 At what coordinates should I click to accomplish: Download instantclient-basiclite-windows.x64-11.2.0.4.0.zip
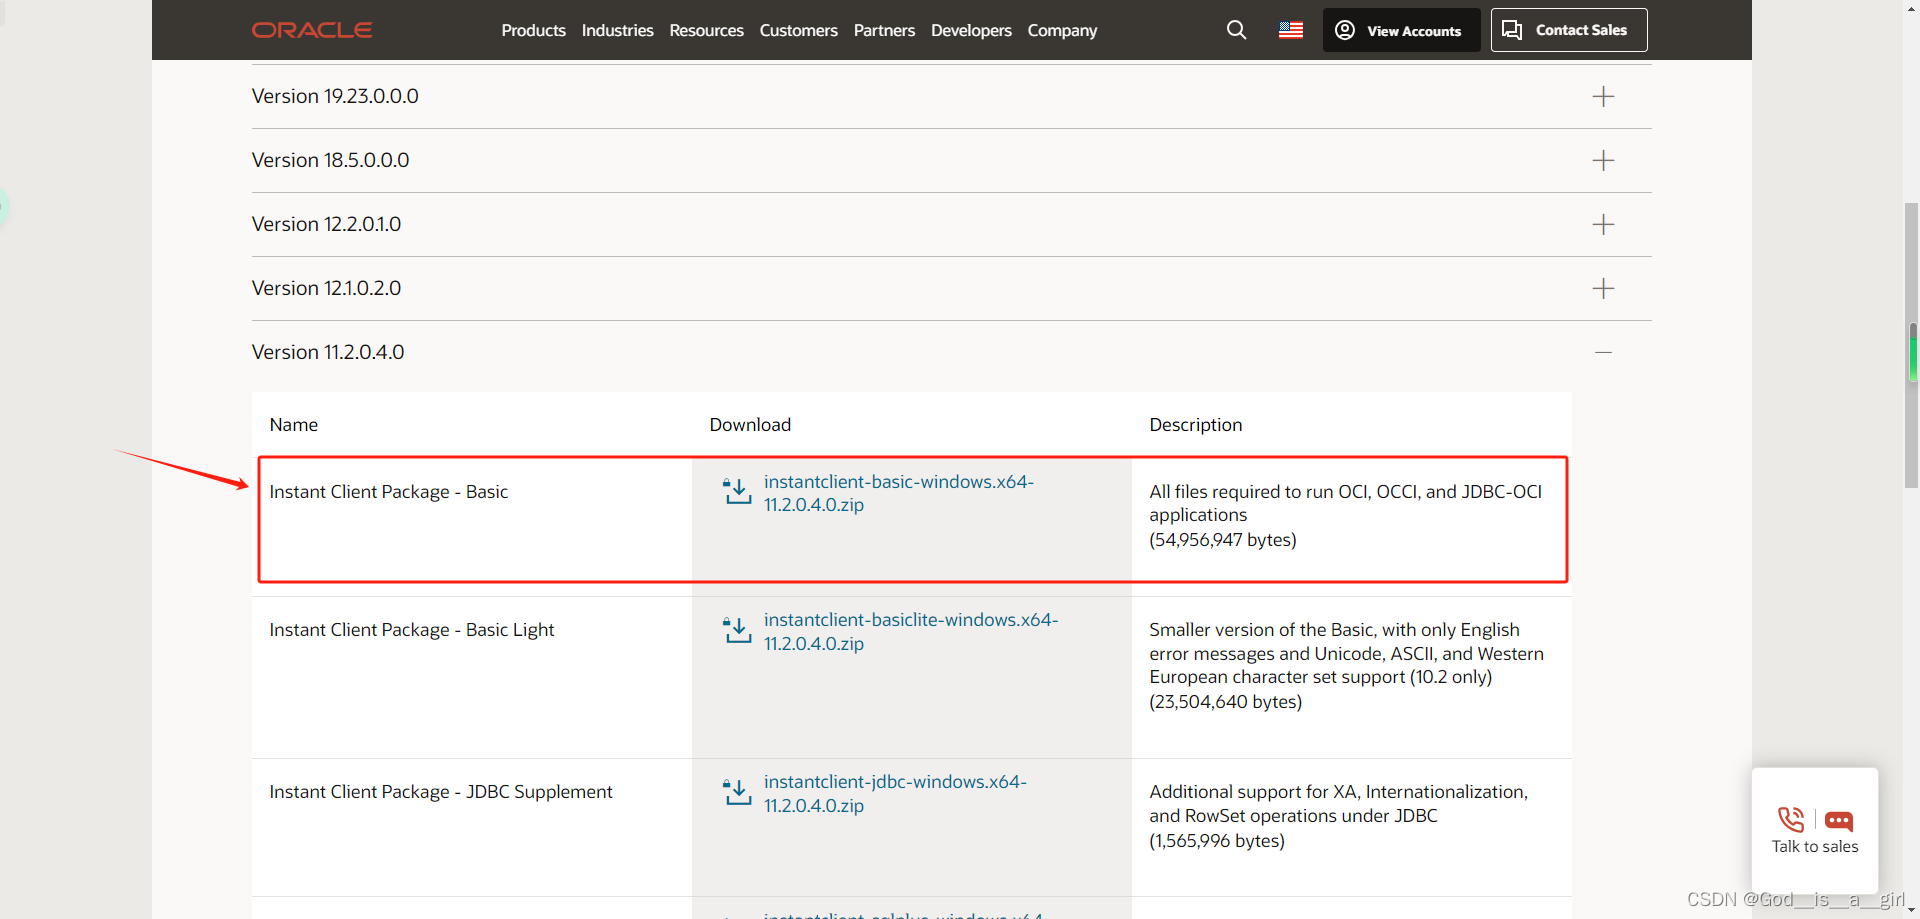[911, 631]
